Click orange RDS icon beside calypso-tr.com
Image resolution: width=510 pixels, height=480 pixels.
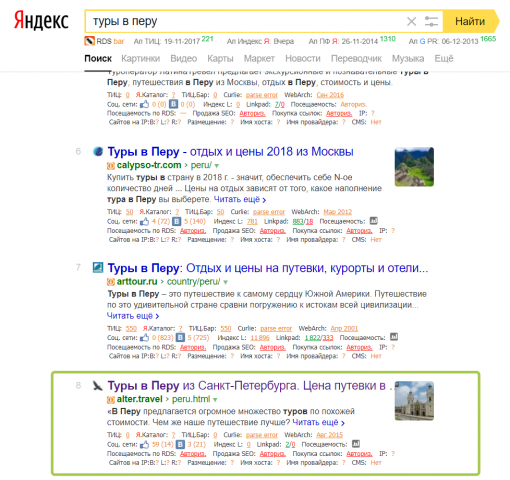point(111,165)
